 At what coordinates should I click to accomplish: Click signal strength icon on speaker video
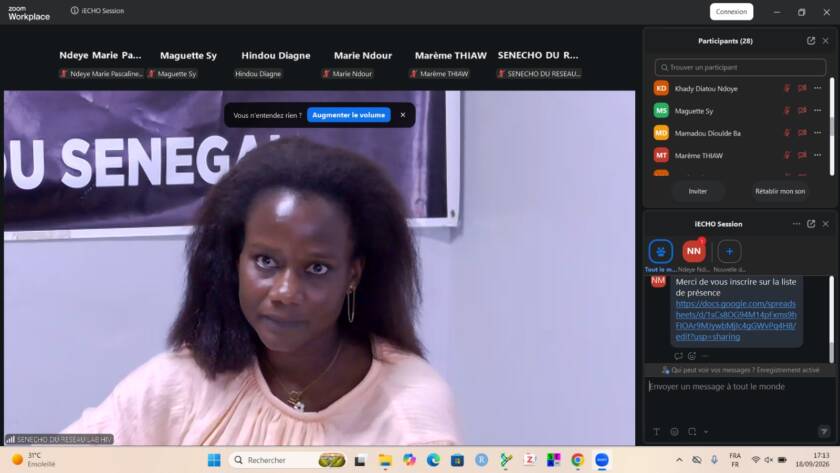10,439
